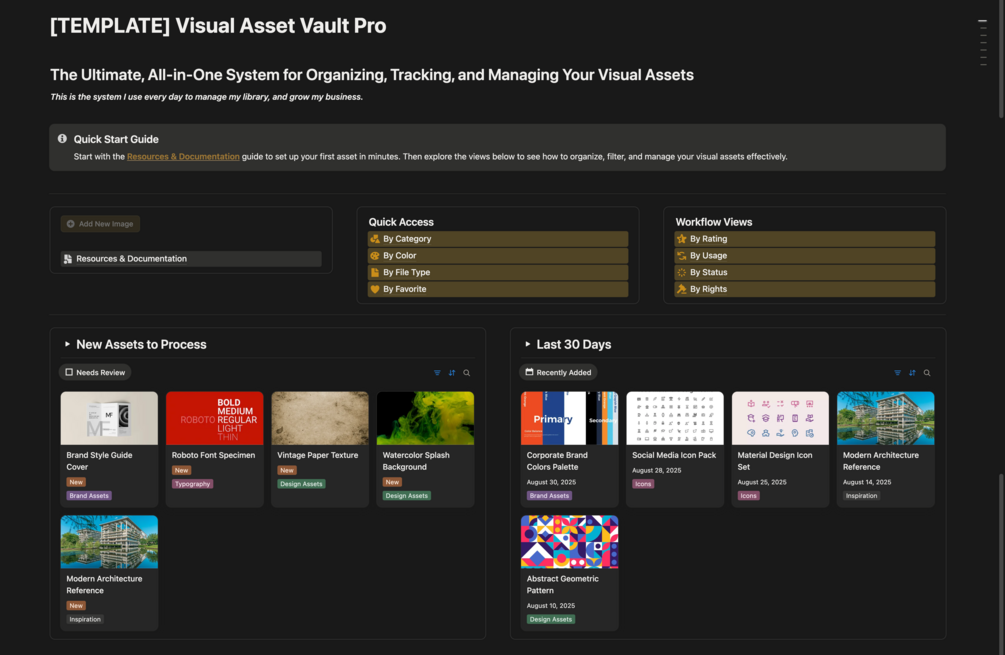Click the page table-of-contents marker lines
Viewport: 1005px width, 655px height.
(x=983, y=43)
